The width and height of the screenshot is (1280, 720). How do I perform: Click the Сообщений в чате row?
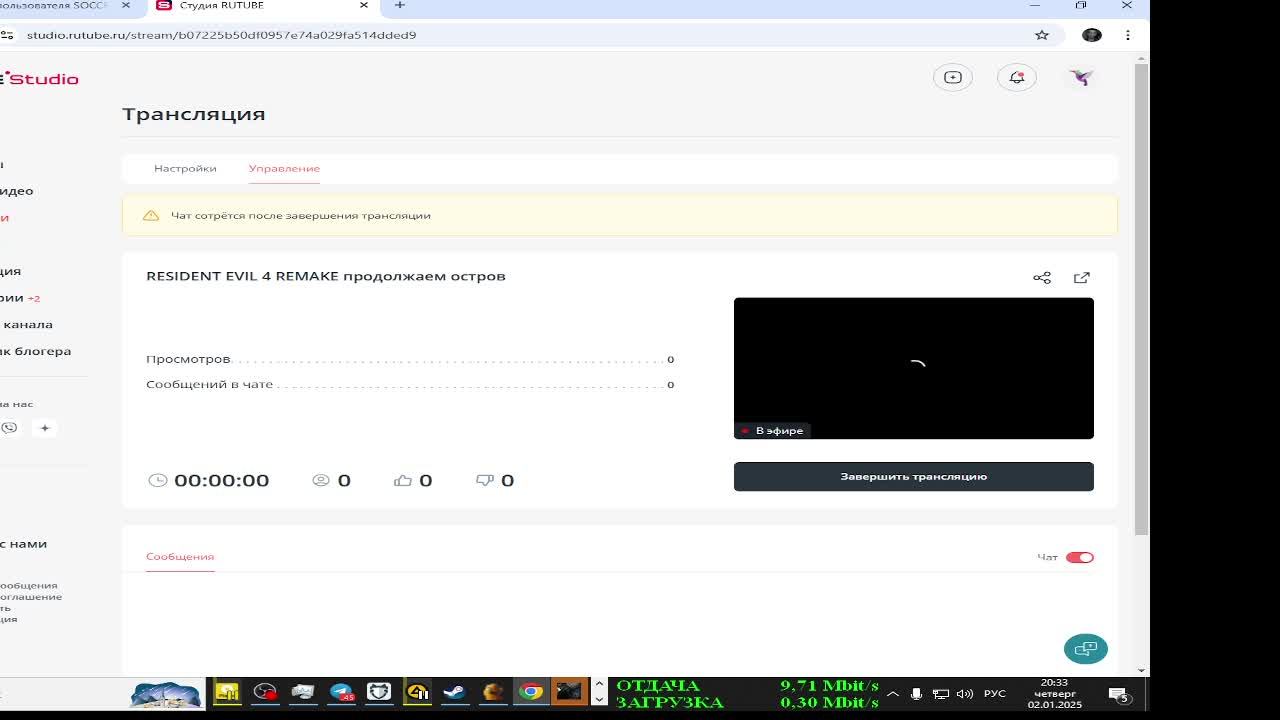[410, 384]
